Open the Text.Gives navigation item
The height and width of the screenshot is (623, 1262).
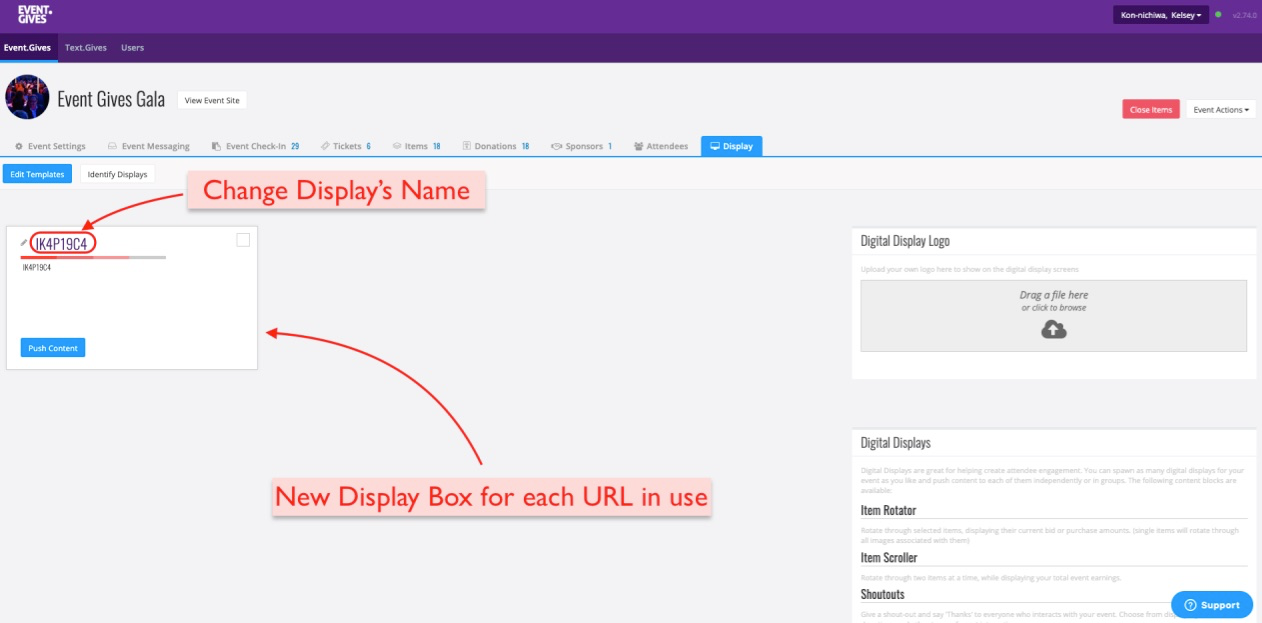[x=86, y=47]
